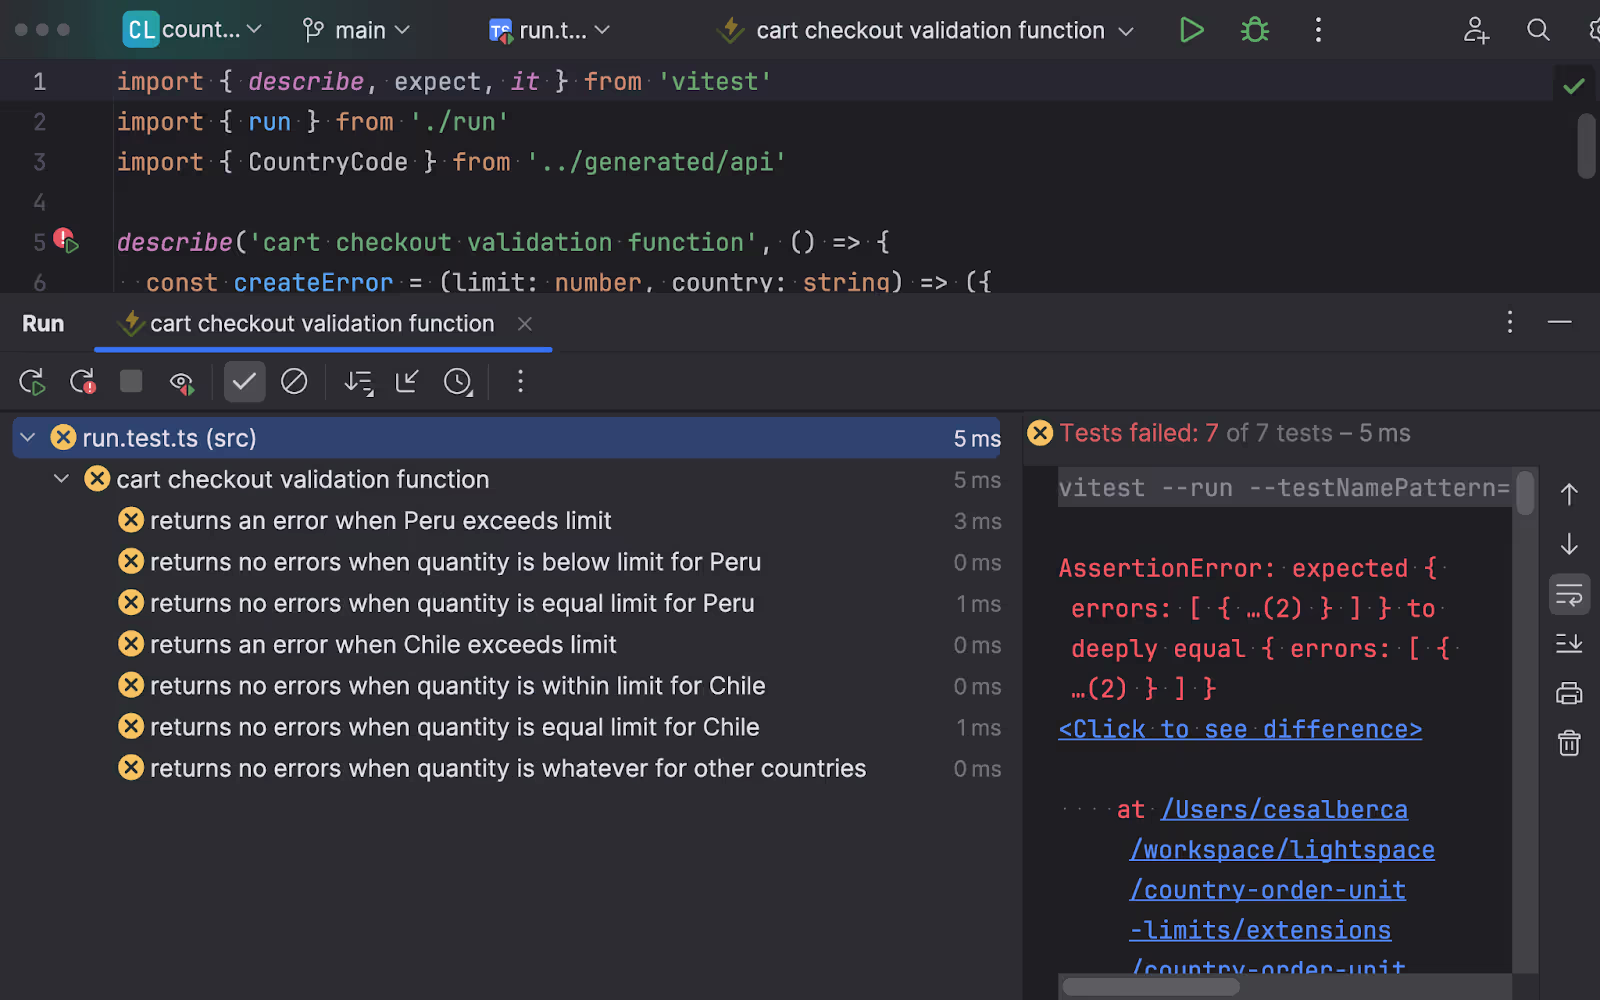Open the /country-order-unit path link
The width and height of the screenshot is (1600, 1000).
click(x=1268, y=889)
